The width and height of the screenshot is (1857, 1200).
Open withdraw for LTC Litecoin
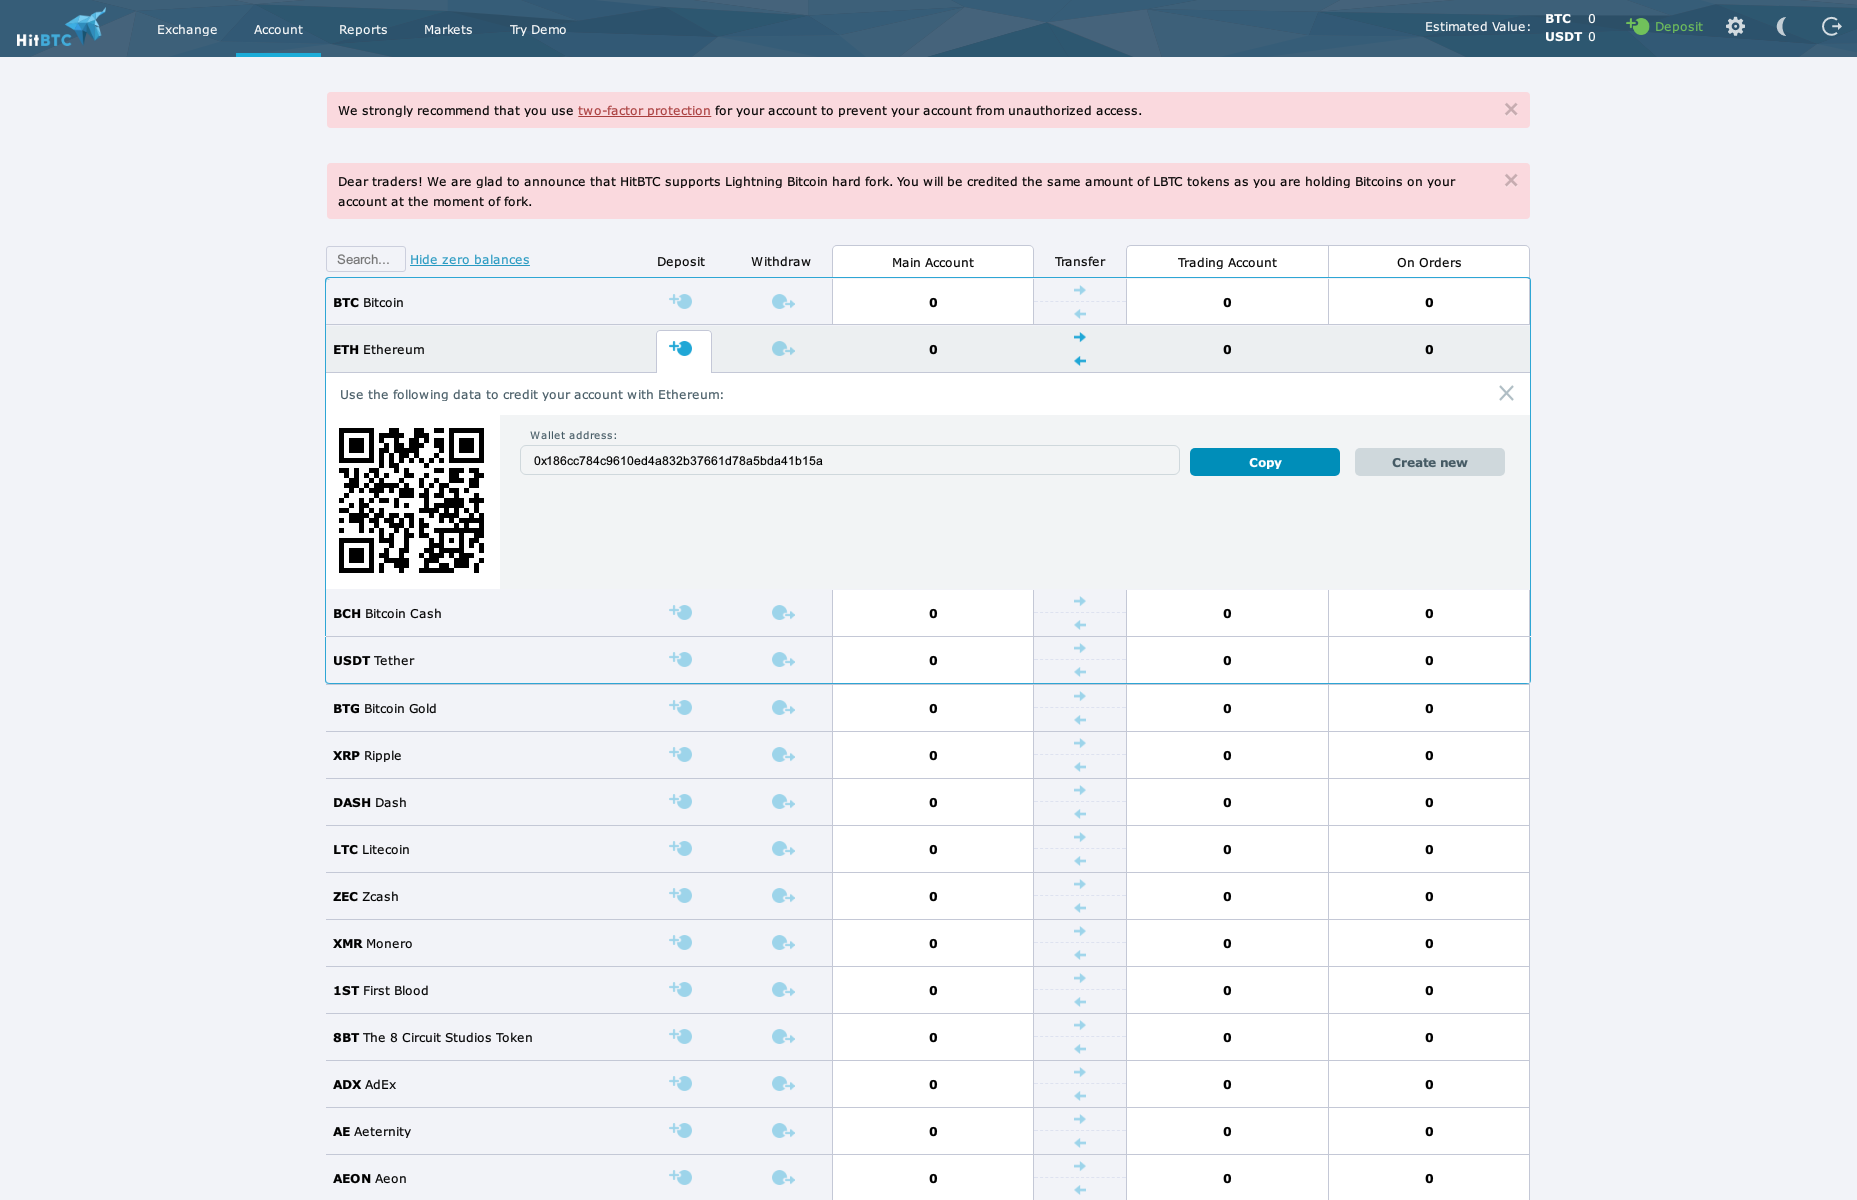(783, 849)
